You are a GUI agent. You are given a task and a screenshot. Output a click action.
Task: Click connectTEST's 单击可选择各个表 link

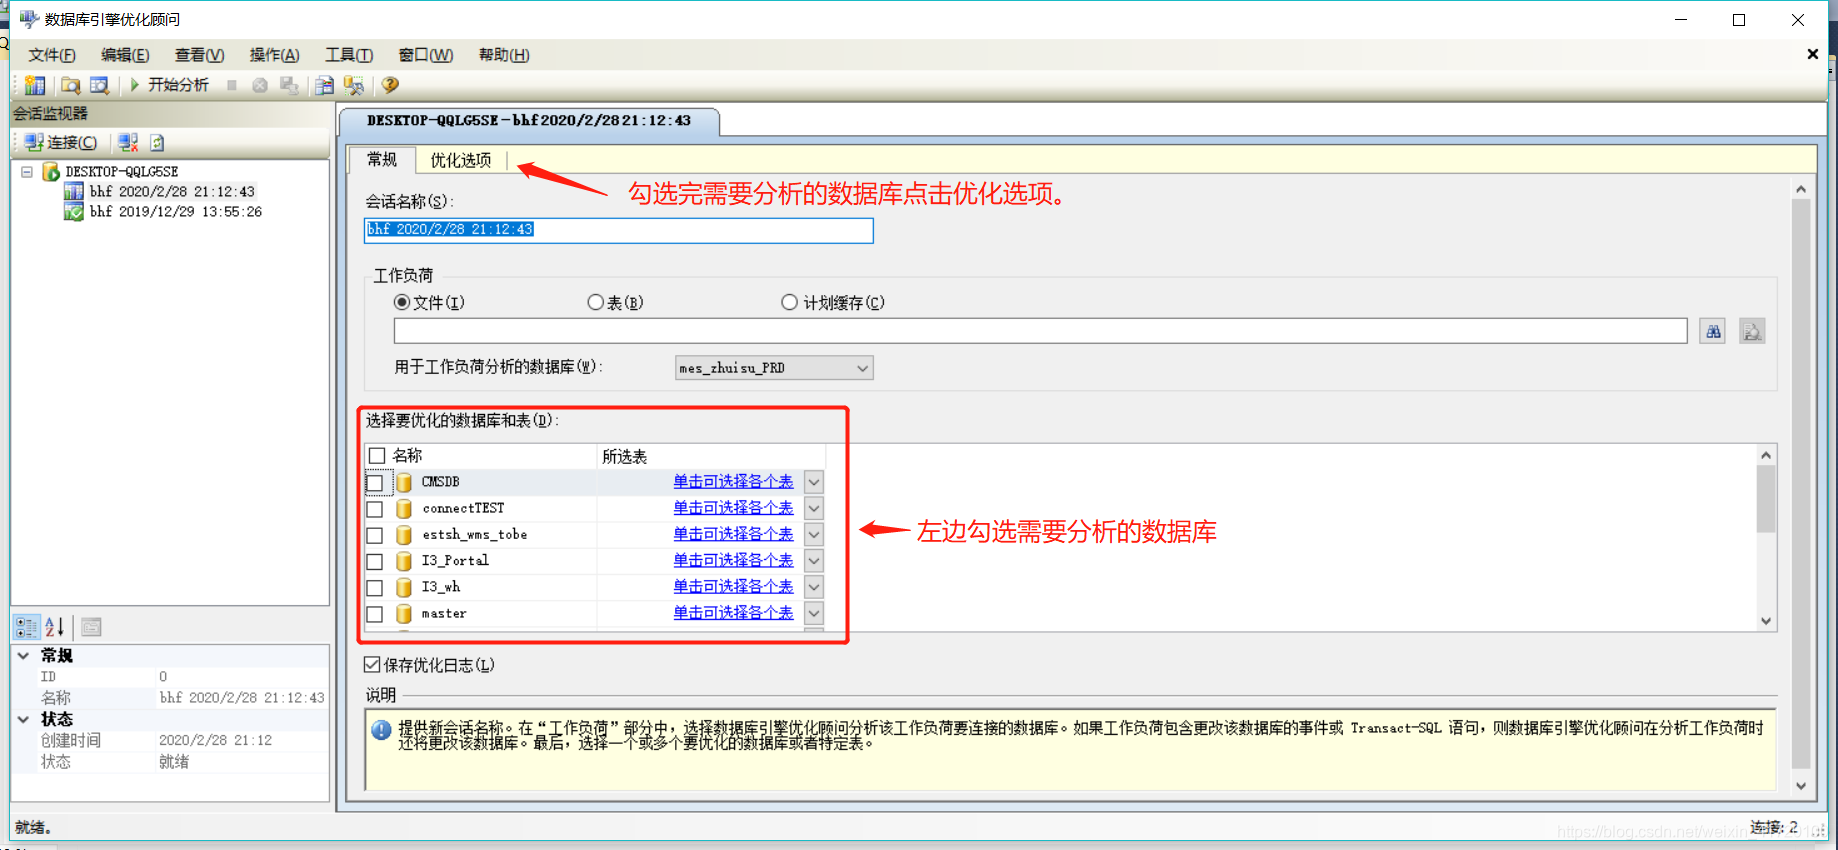coord(733,508)
